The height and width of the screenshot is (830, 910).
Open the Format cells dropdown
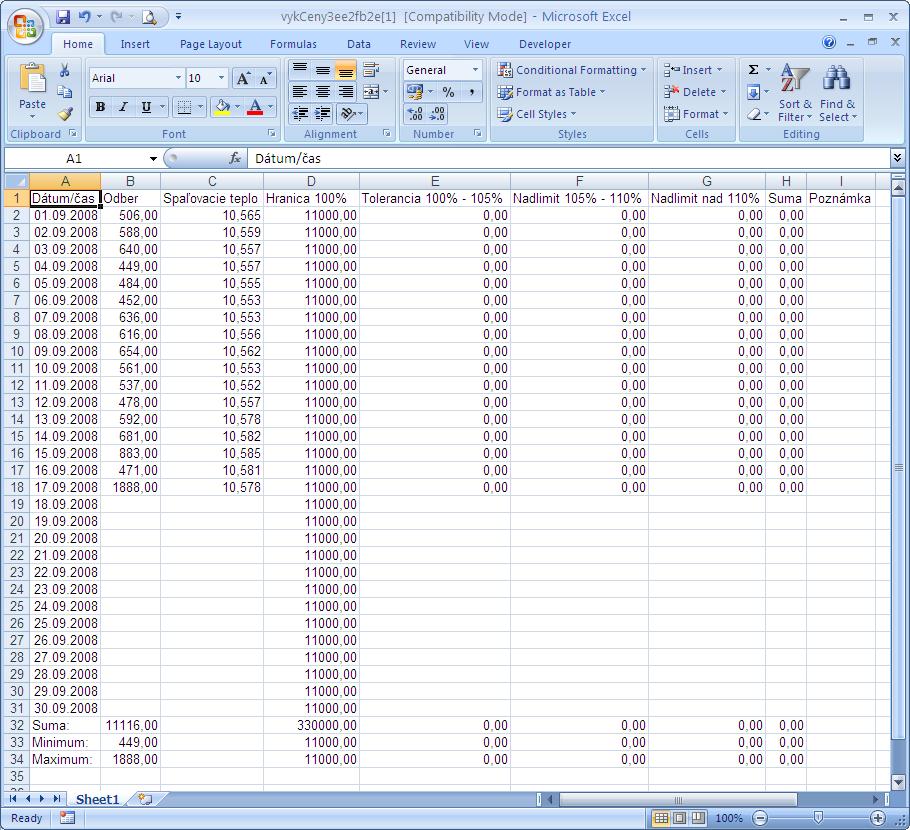tap(695, 114)
